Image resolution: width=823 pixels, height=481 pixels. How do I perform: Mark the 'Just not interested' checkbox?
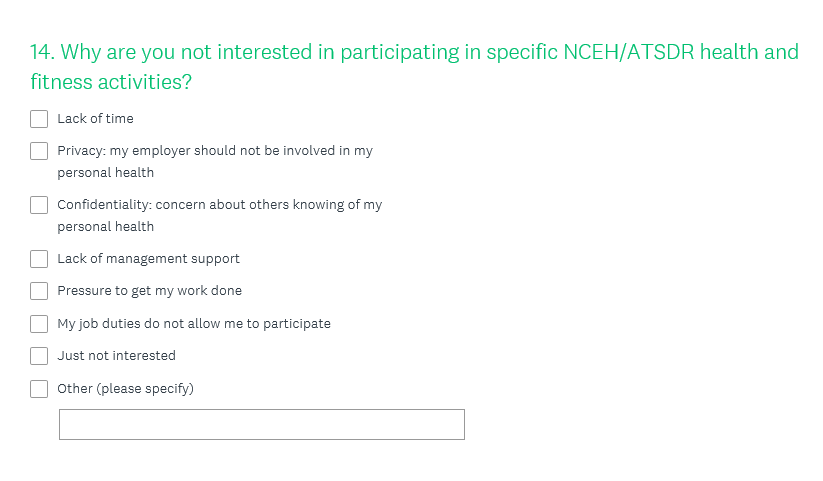(39, 356)
